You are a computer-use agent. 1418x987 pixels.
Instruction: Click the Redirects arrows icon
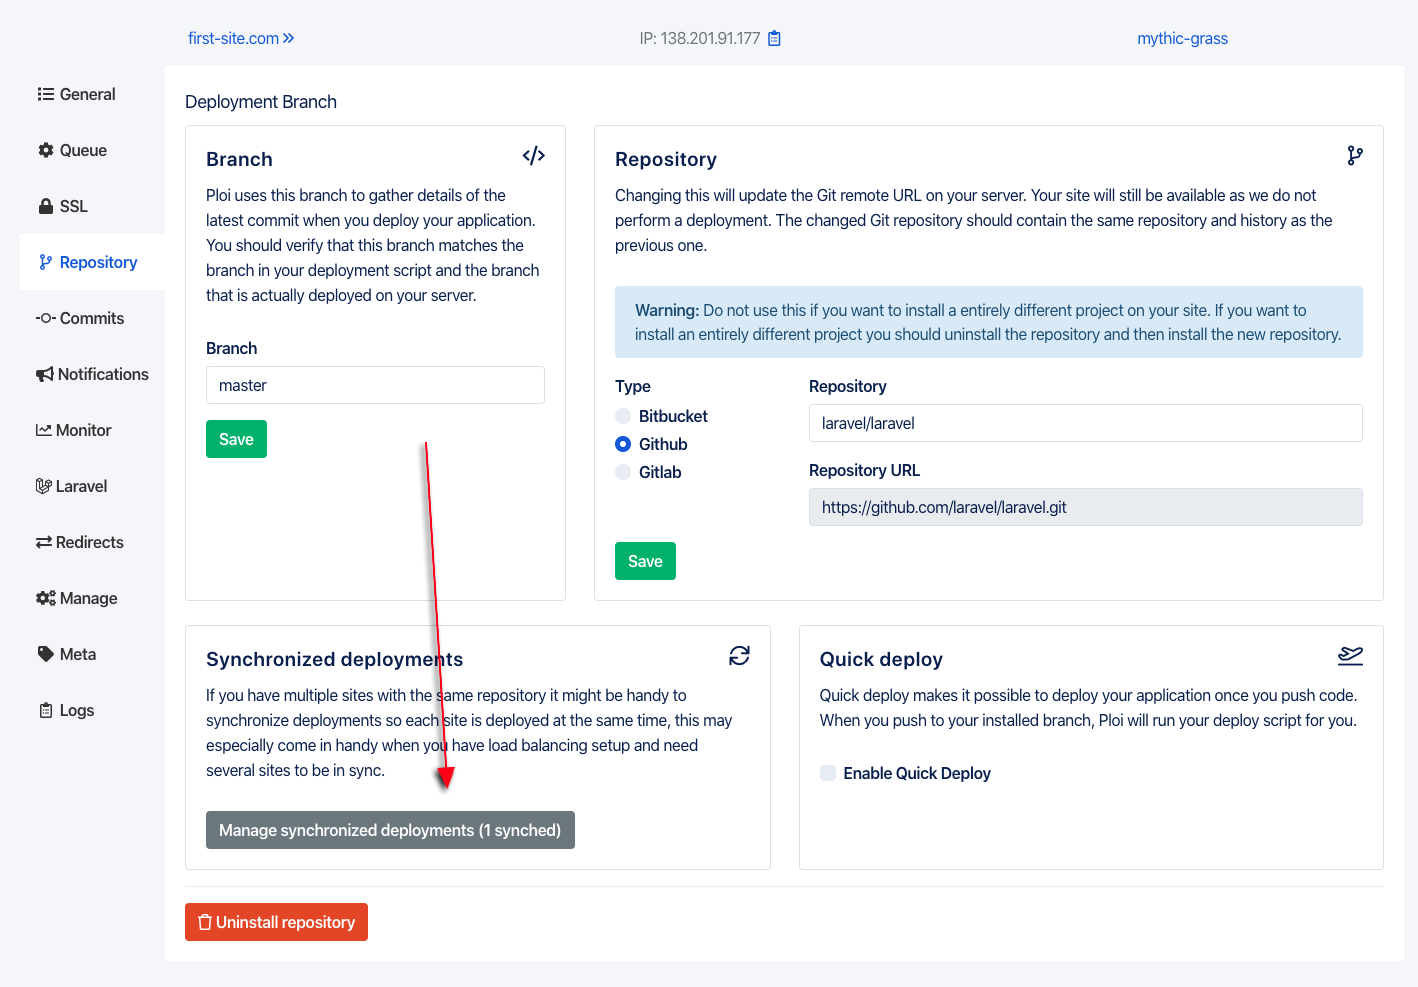tap(44, 542)
